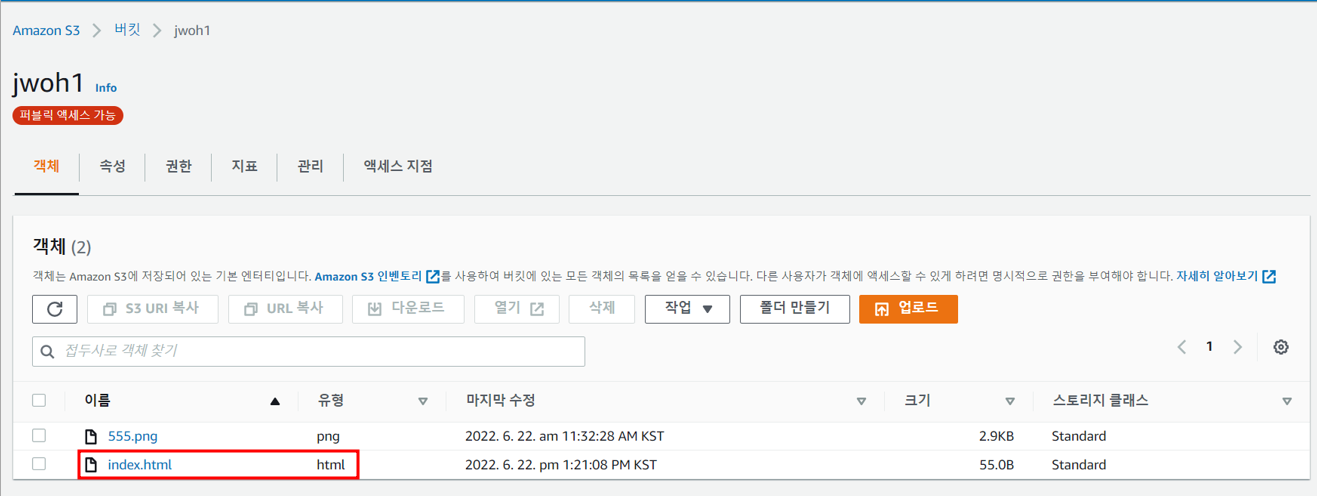Click the Info link next to jwoh1

106,88
